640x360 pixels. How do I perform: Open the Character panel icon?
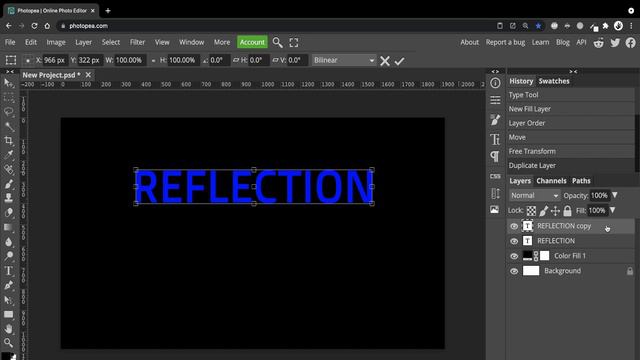pos(495,140)
